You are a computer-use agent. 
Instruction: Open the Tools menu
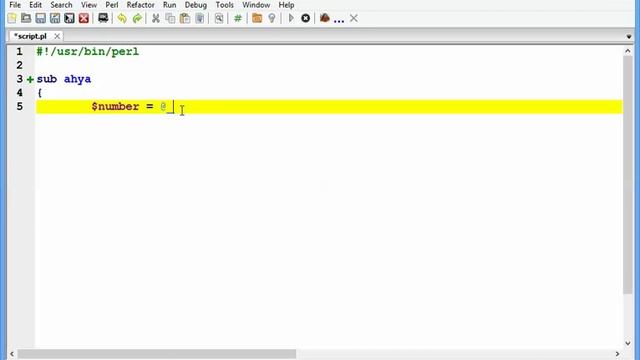[224, 5]
